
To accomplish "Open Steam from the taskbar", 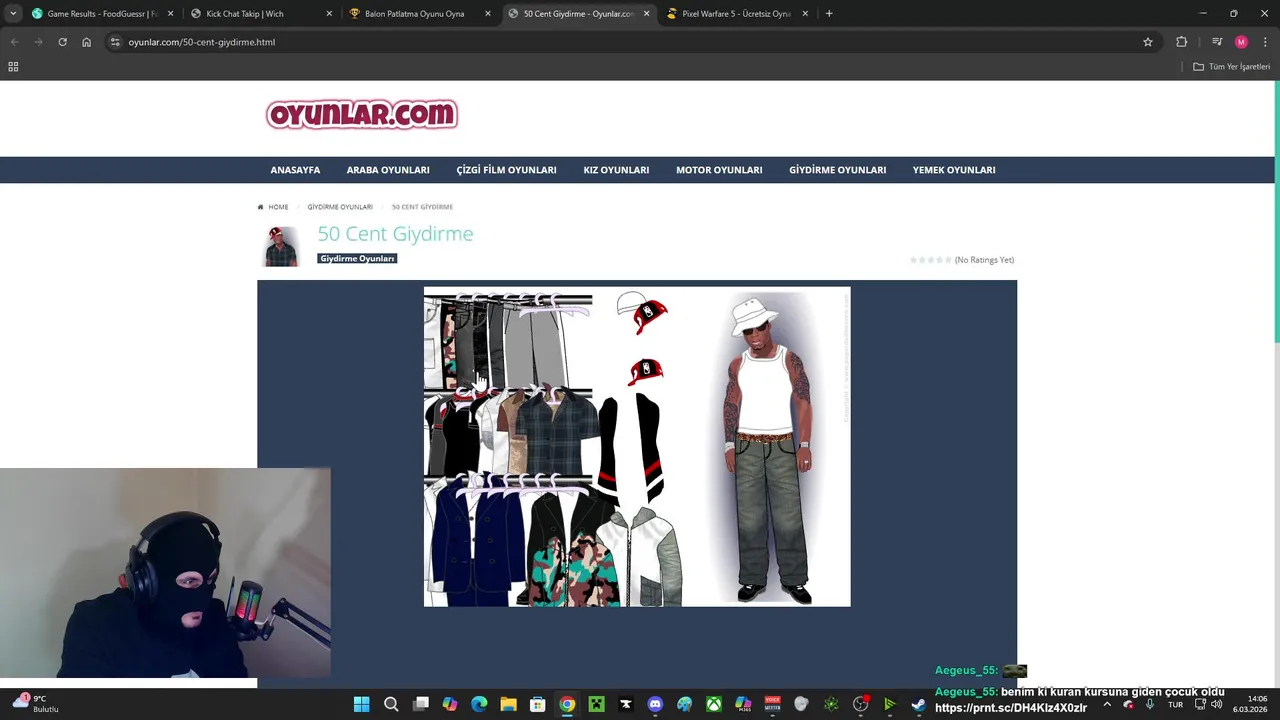I will pos(919,704).
